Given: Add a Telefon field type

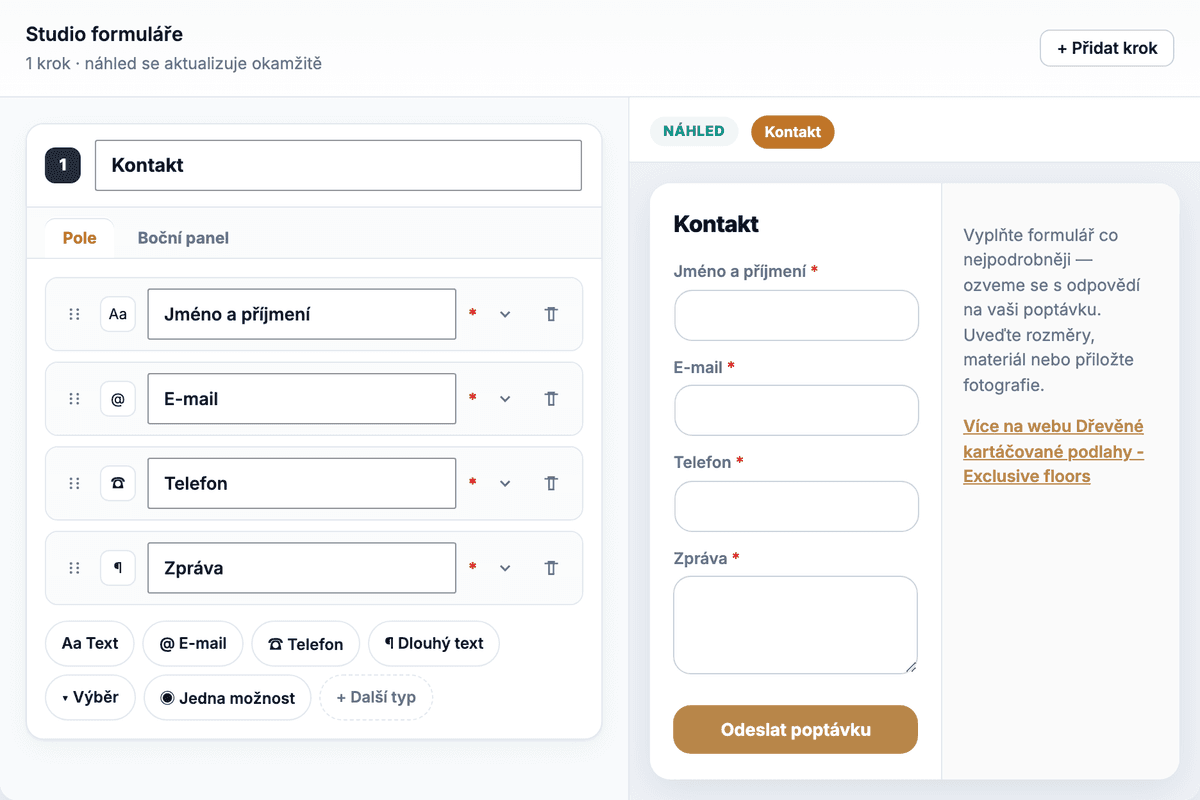Looking at the screenshot, I should point(306,644).
